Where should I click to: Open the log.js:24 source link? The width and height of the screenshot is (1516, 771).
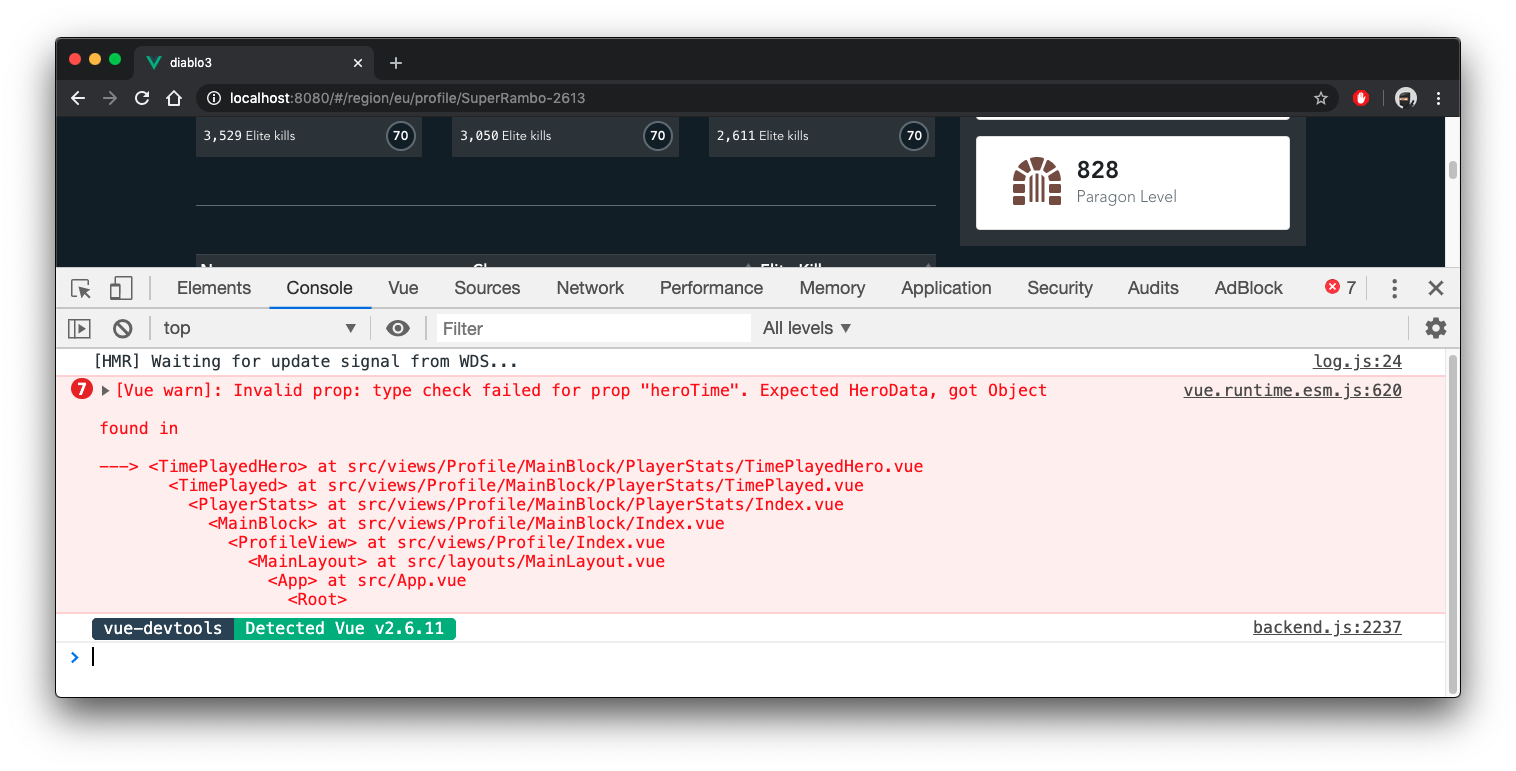pyautogui.click(x=1357, y=362)
